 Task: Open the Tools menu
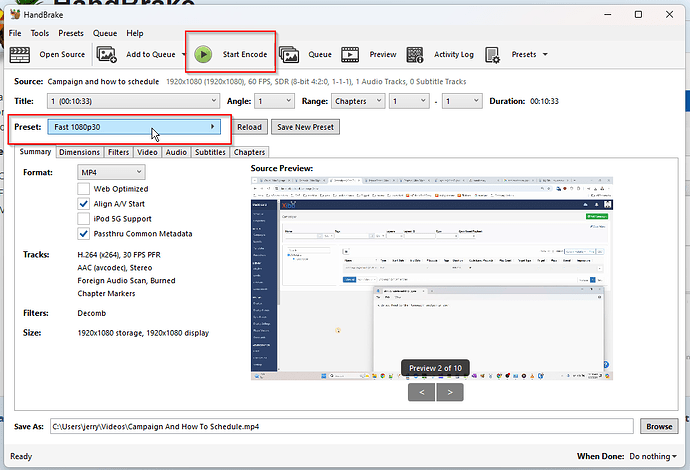40,33
